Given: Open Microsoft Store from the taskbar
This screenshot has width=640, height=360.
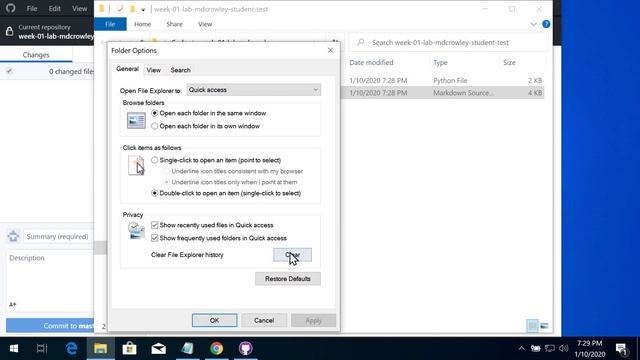Looking at the screenshot, I should [129, 348].
